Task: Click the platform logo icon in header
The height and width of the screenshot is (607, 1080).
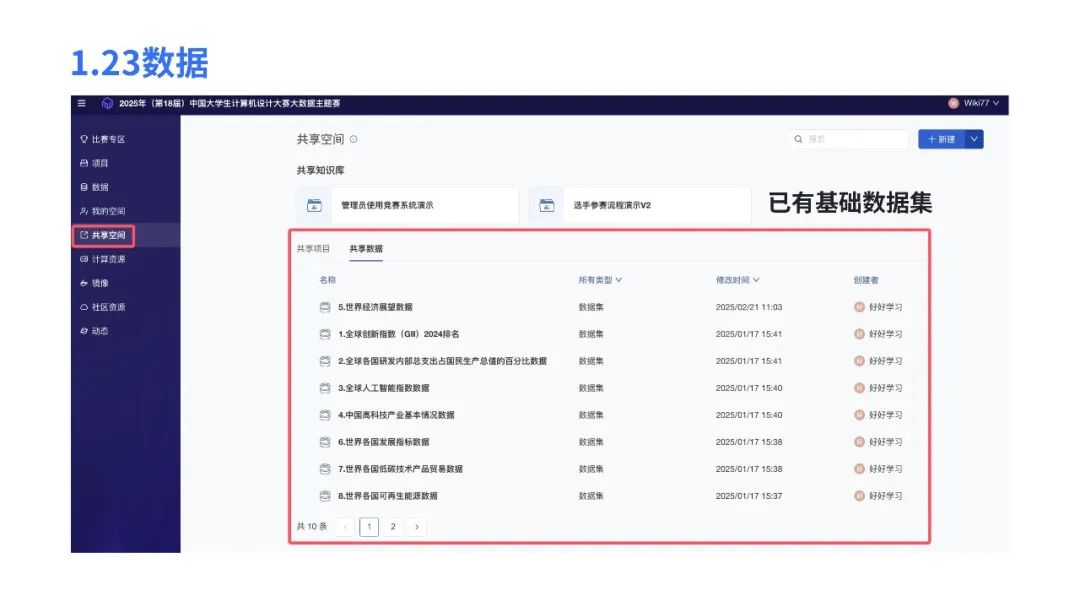Action: click(x=107, y=103)
